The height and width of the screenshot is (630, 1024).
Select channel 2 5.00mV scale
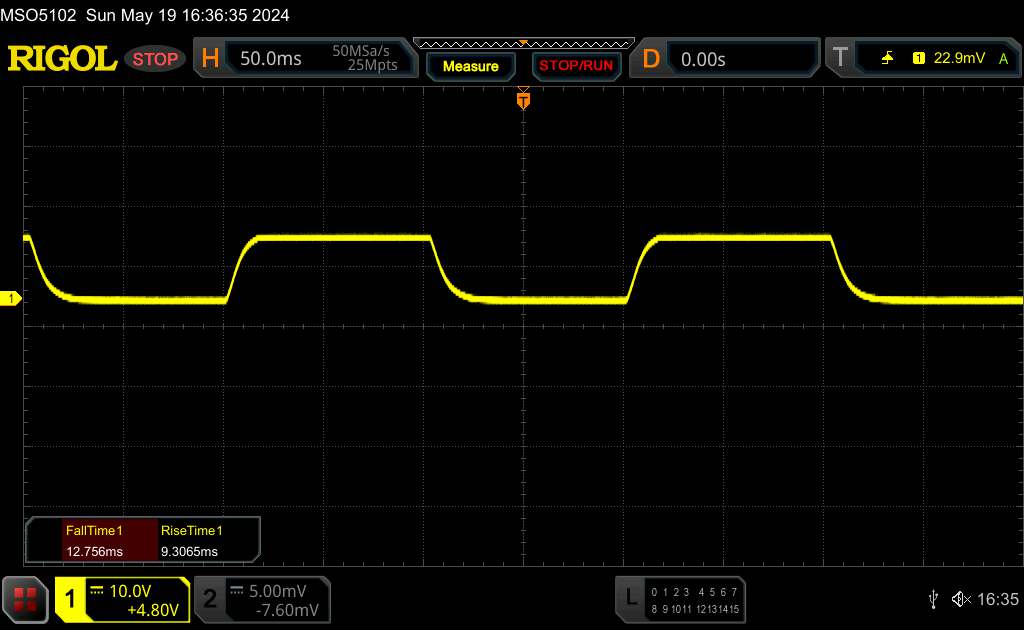tap(278, 591)
